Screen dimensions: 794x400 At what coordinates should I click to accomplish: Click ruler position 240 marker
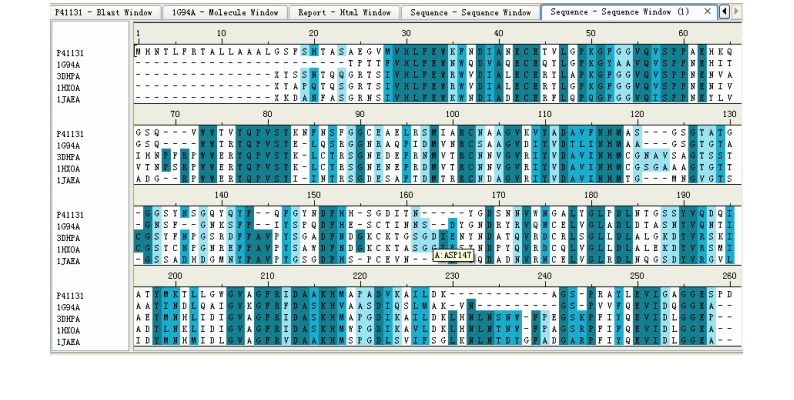click(x=545, y=276)
